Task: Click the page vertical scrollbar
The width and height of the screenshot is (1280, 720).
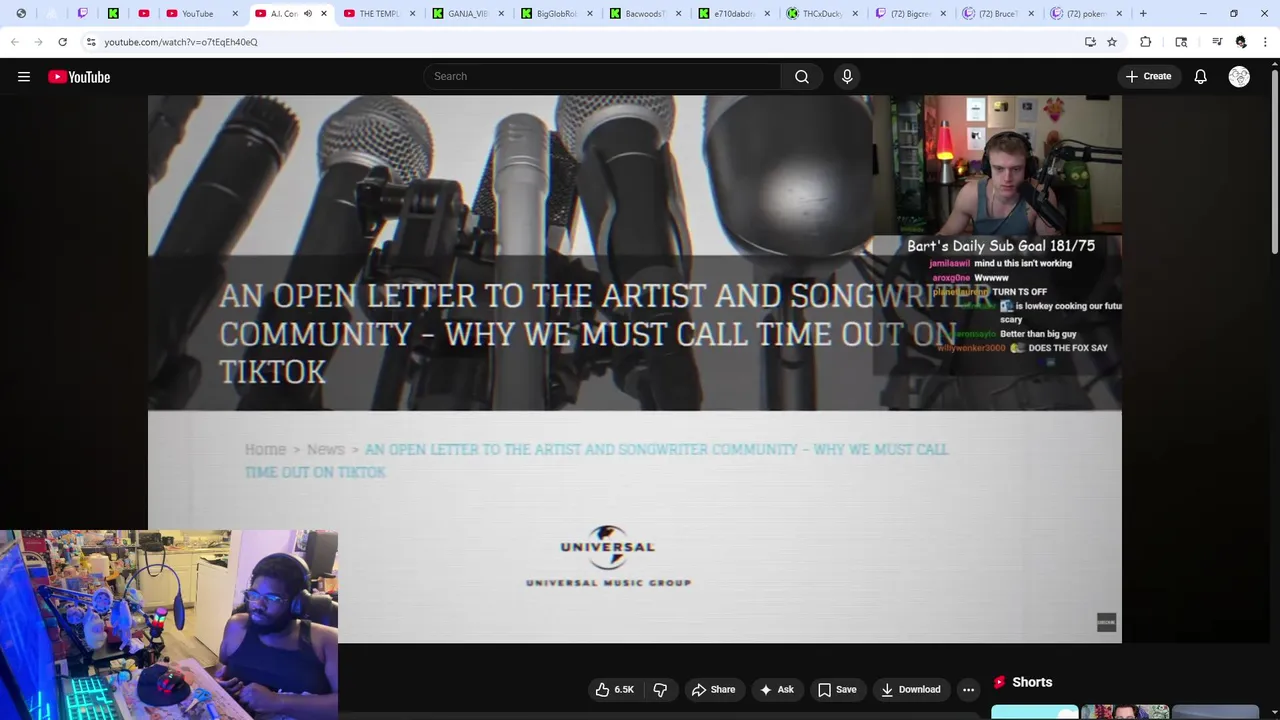Action: (1274, 160)
